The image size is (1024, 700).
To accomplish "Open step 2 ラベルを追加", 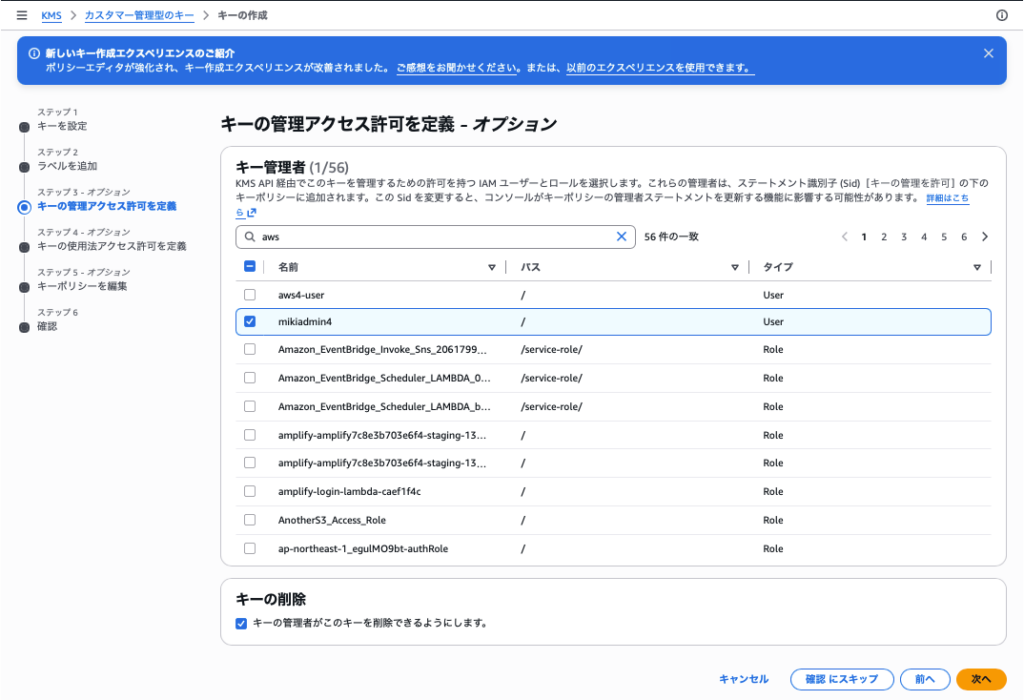I will pos(67,166).
